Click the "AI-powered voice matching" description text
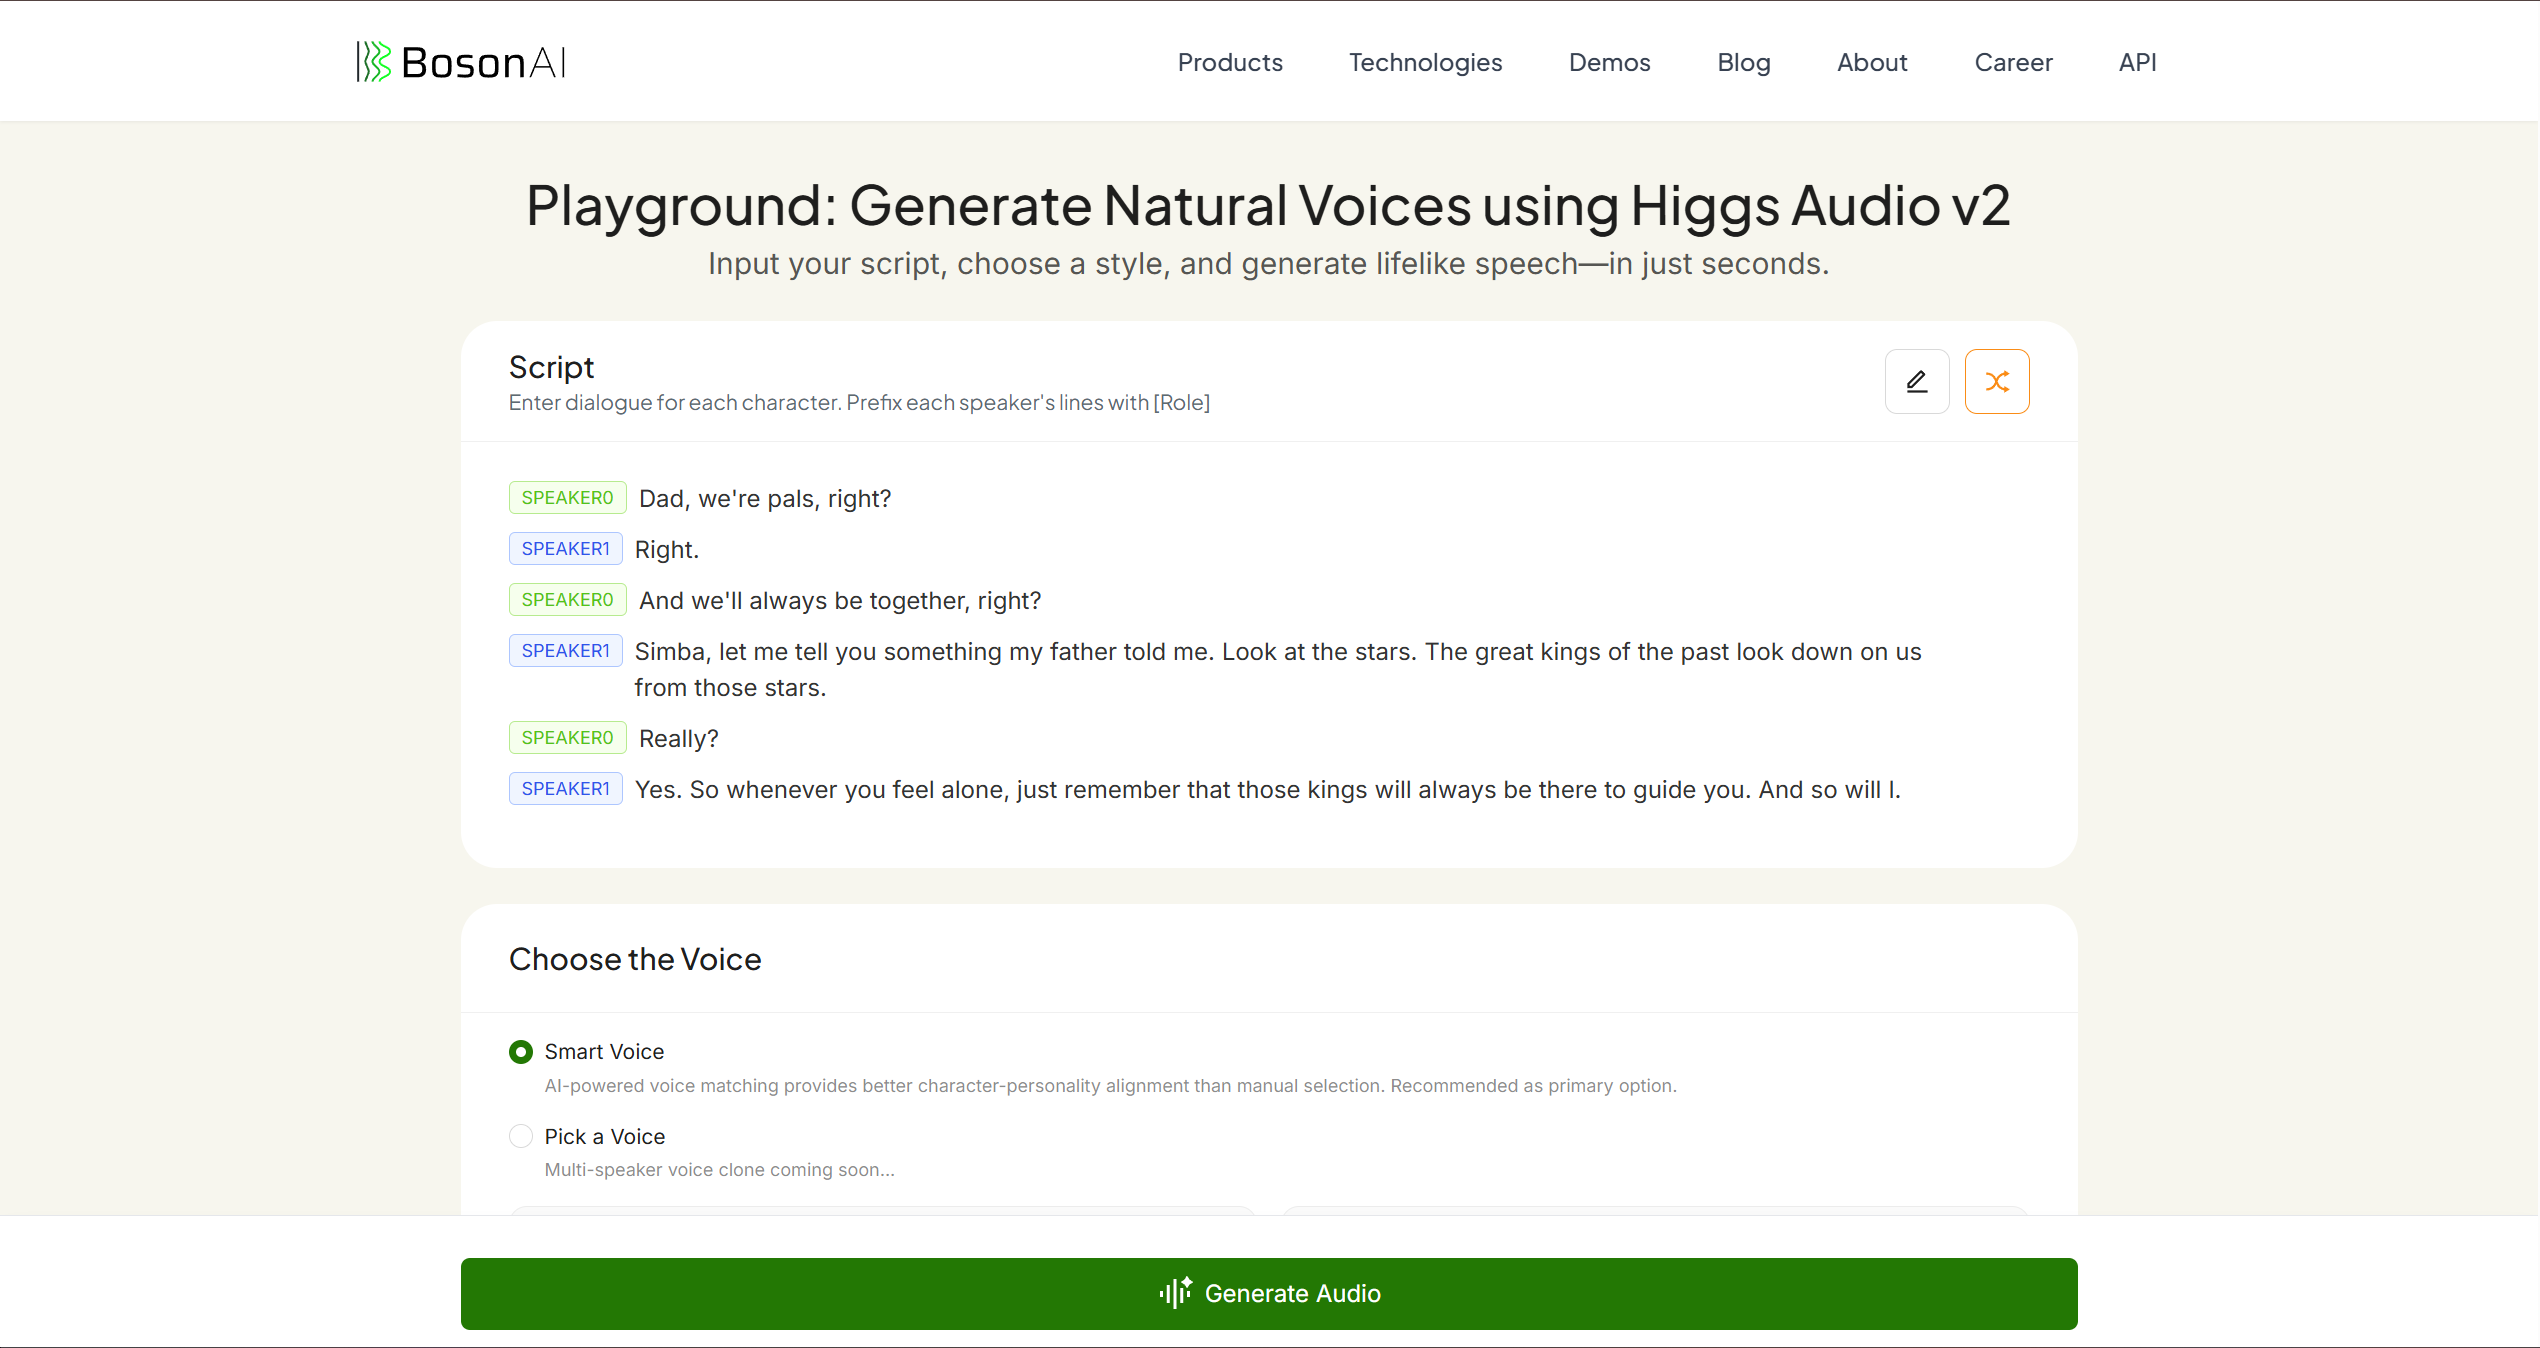 click(1110, 1086)
